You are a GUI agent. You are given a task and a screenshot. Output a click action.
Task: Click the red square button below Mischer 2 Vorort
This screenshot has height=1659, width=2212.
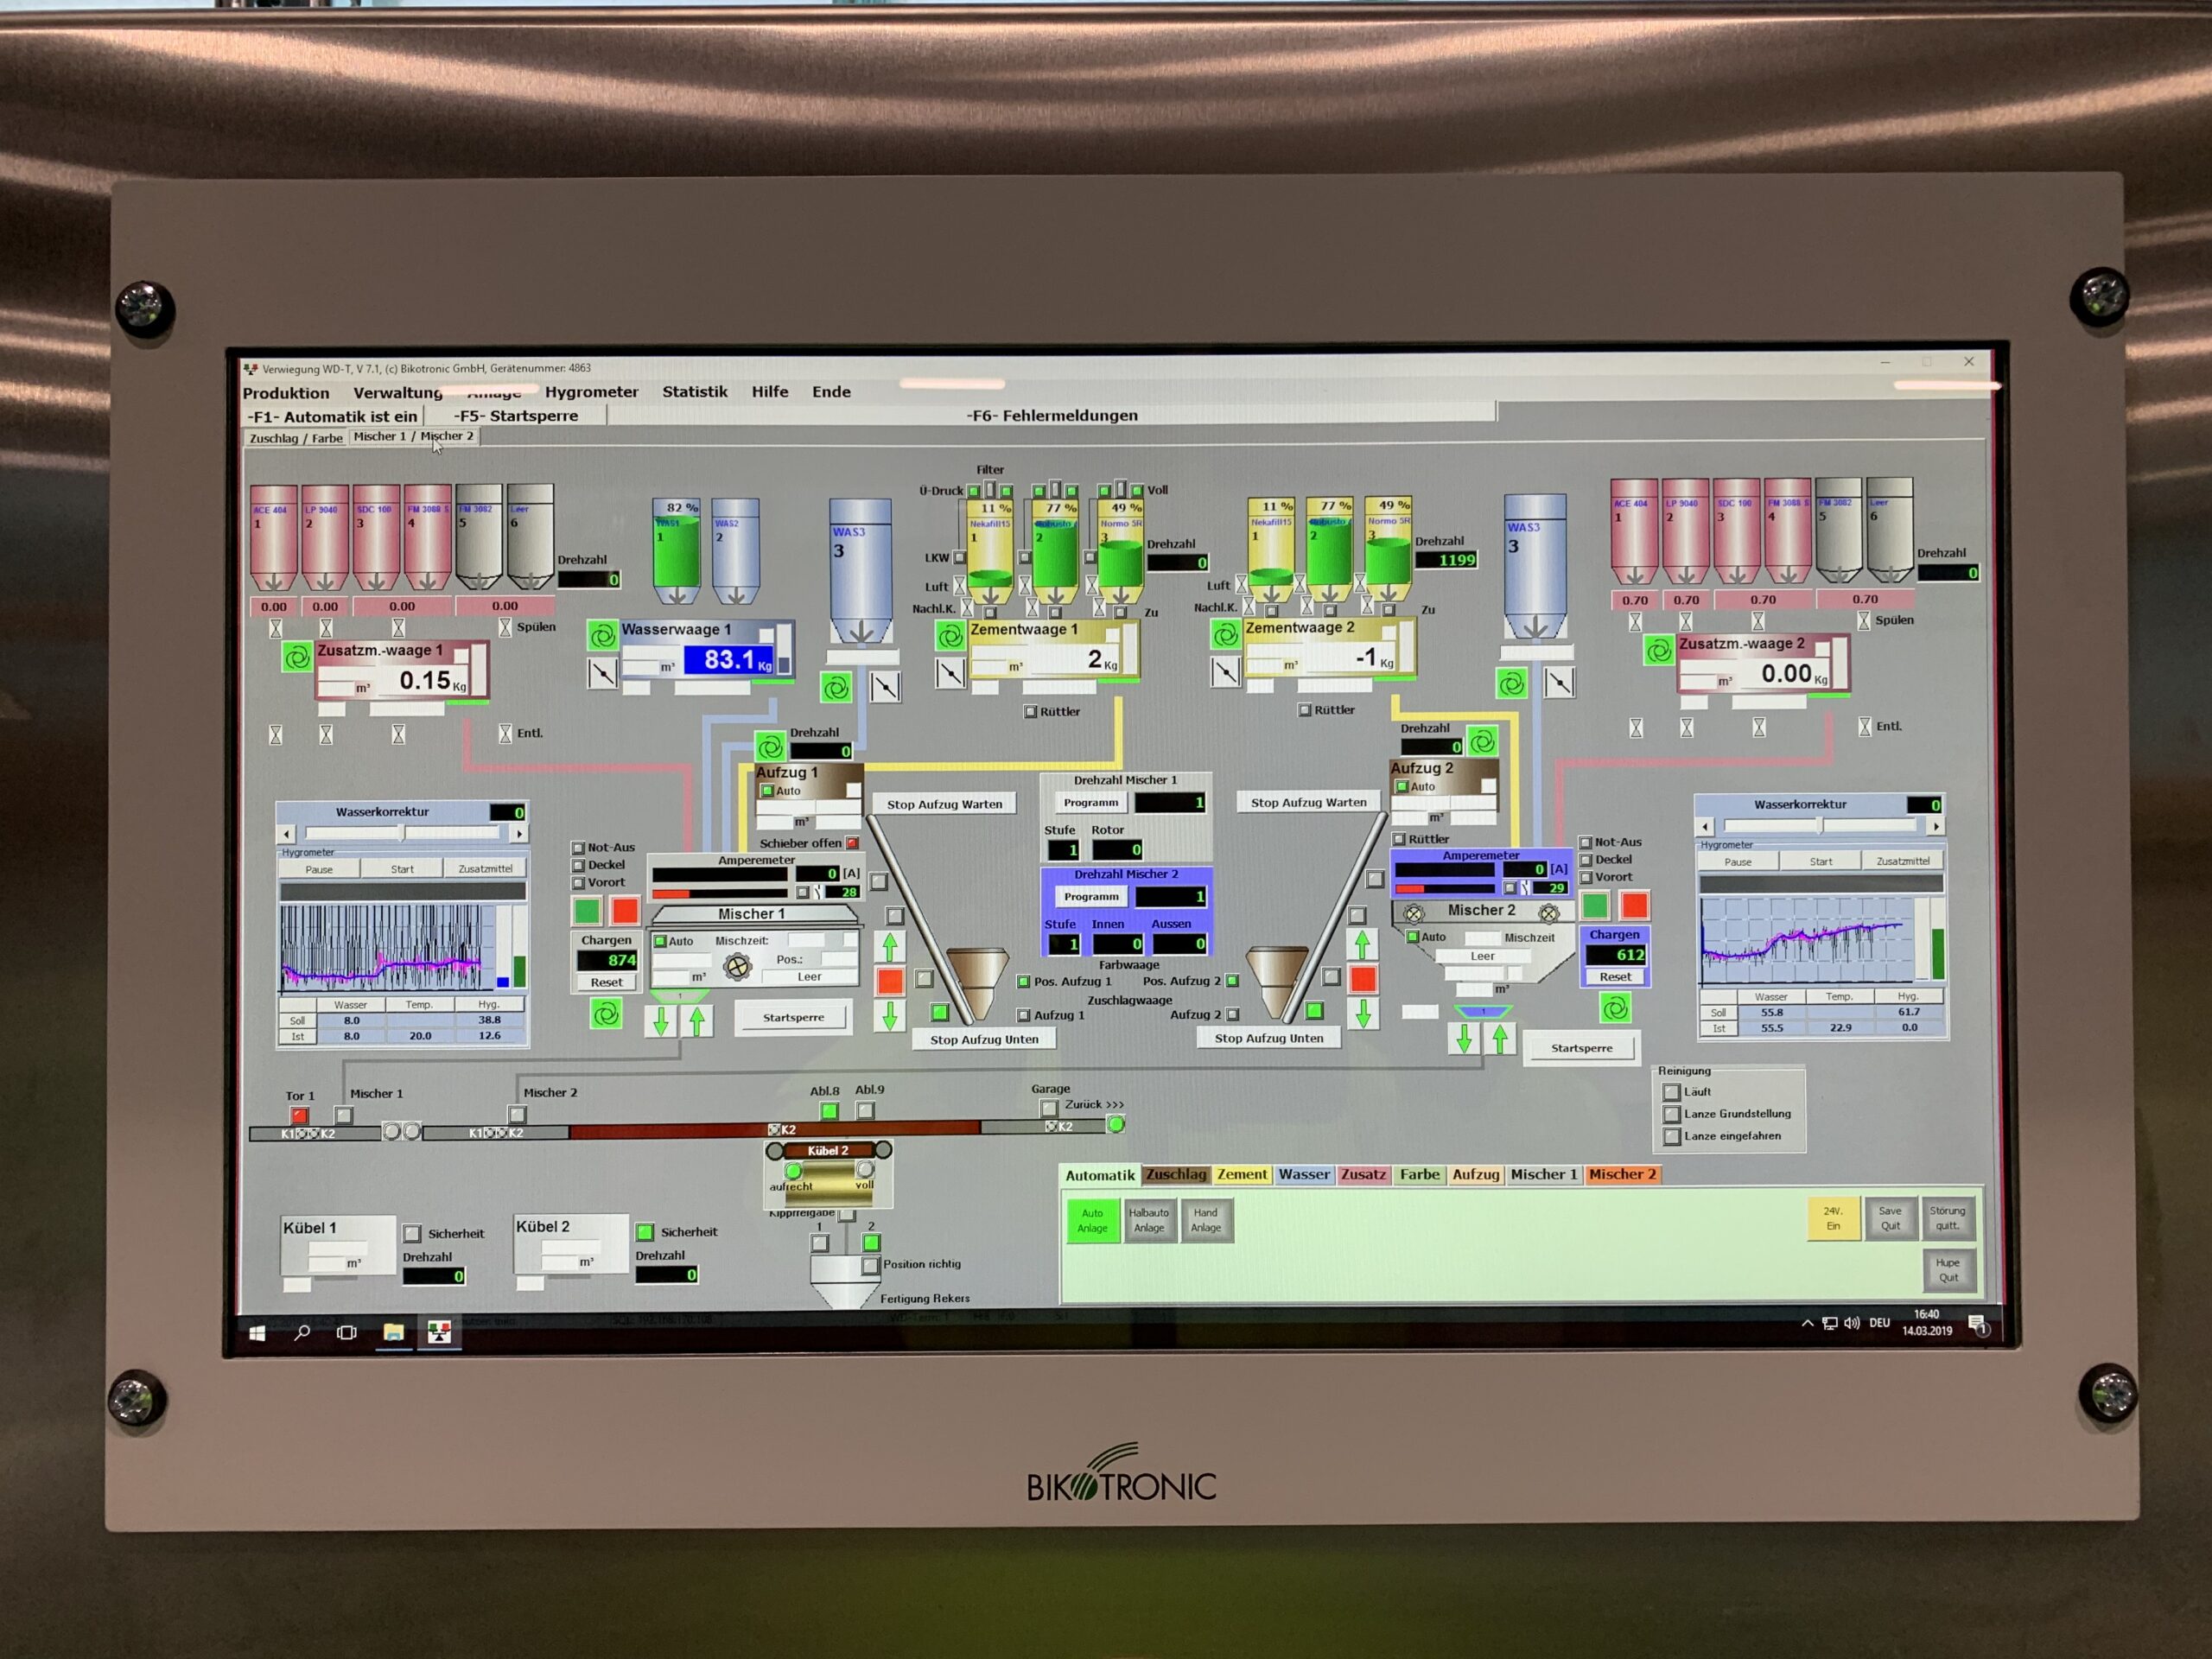pos(1635,906)
